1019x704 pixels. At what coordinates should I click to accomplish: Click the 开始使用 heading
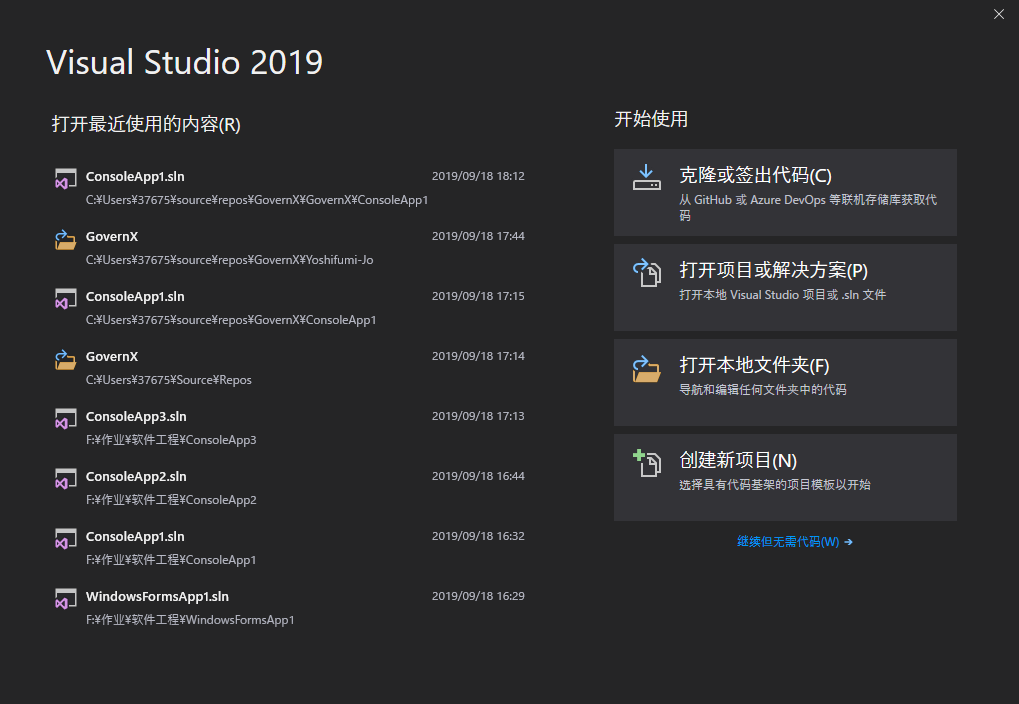click(651, 119)
